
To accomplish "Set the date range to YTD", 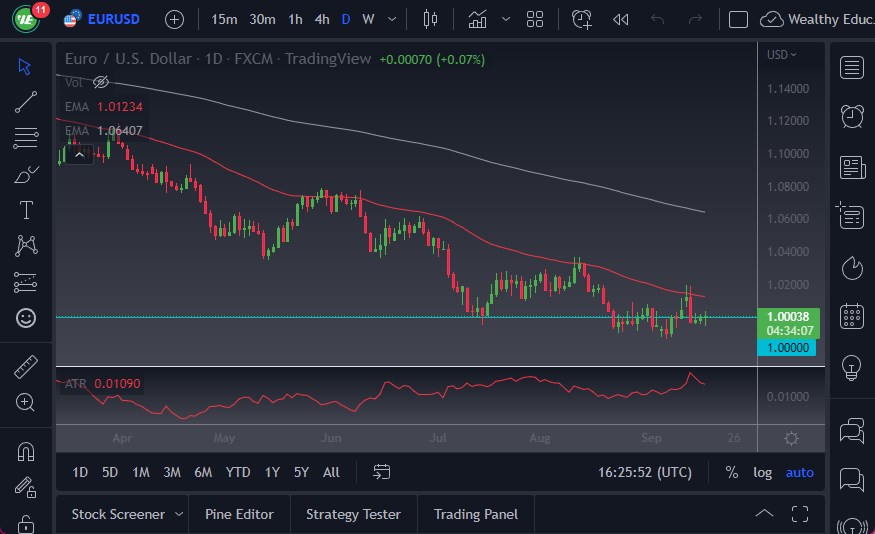I will click(238, 472).
